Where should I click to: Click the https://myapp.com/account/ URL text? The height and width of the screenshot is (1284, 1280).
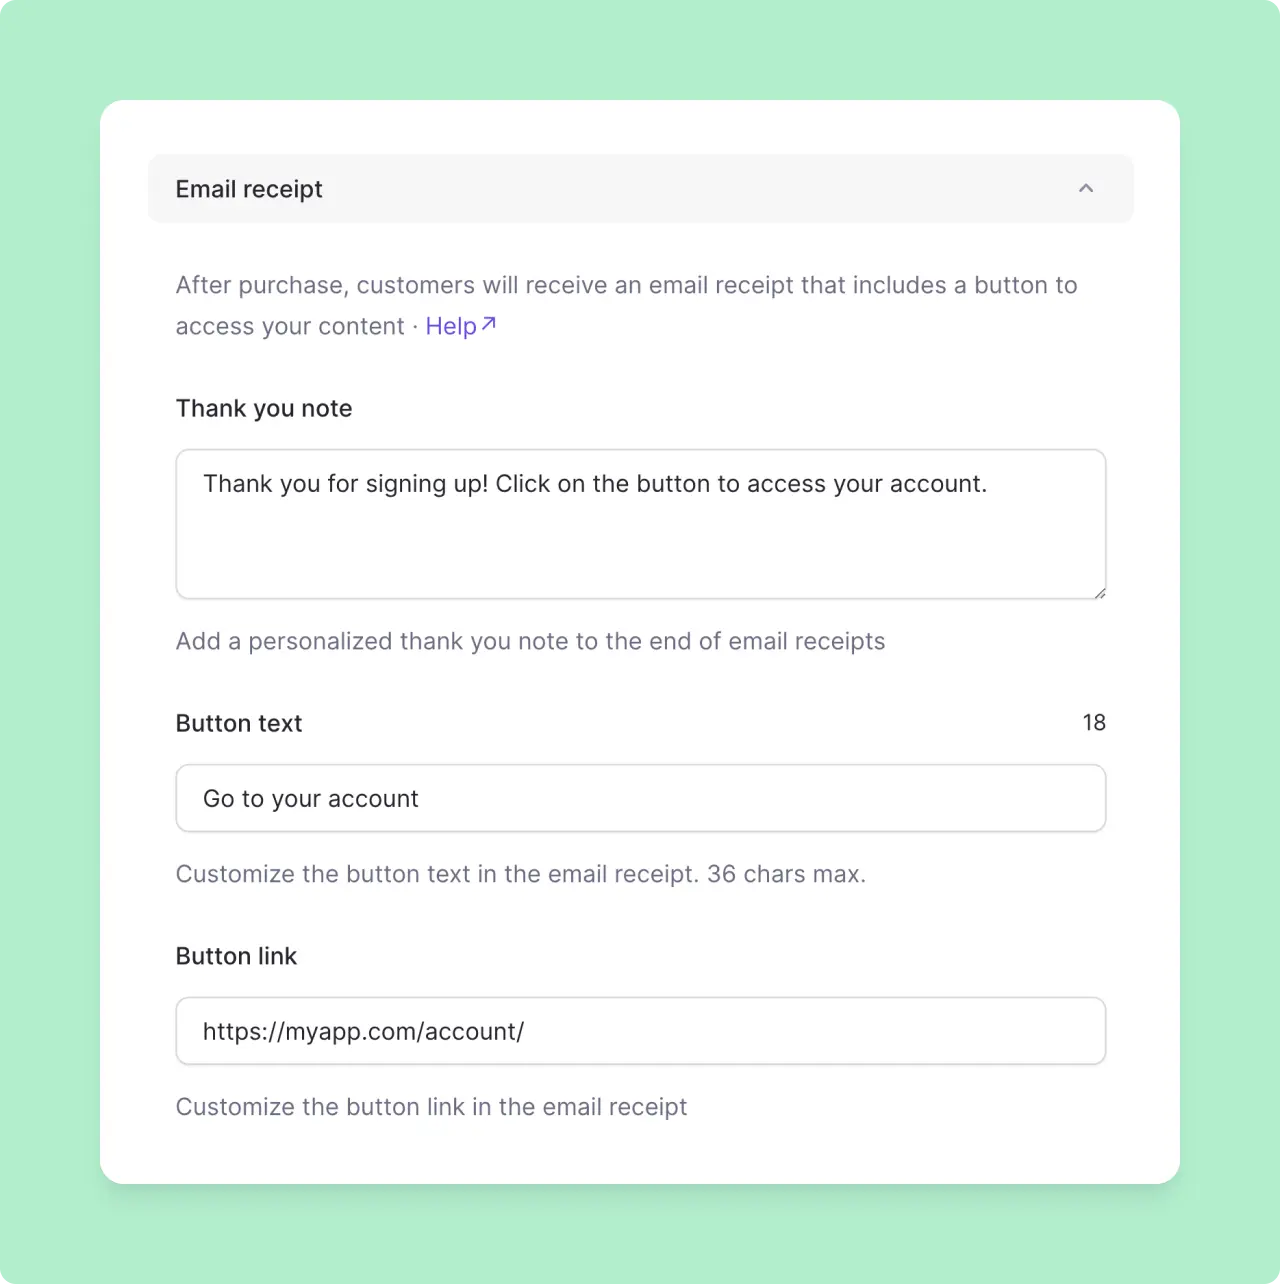(x=363, y=1031)
